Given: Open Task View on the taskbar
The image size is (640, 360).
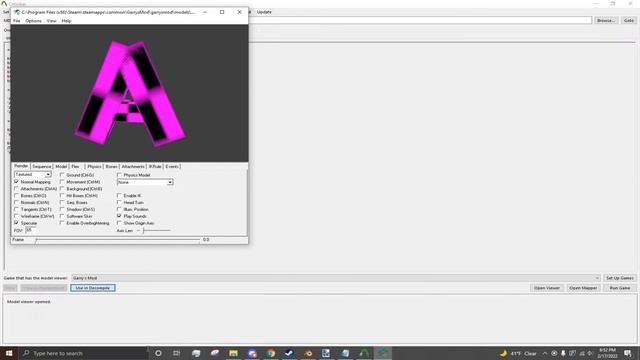Looking at the screenshot, I should 177,353.
